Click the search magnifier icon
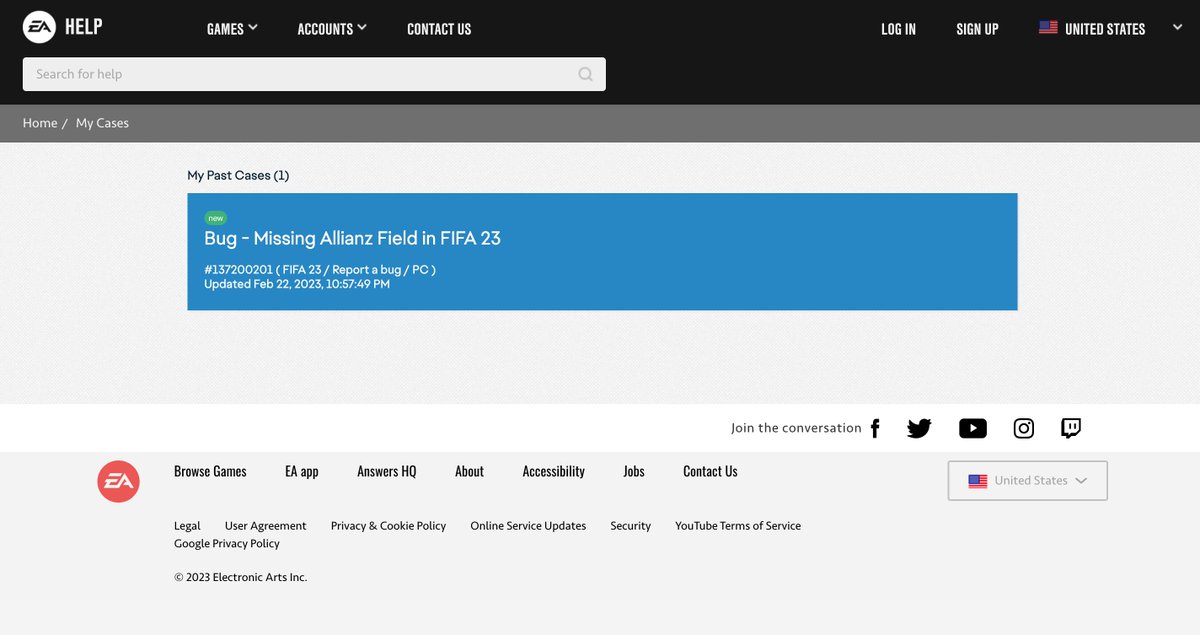The height and width of the screenshot is (635, 1200). click(x=586, y=74)
